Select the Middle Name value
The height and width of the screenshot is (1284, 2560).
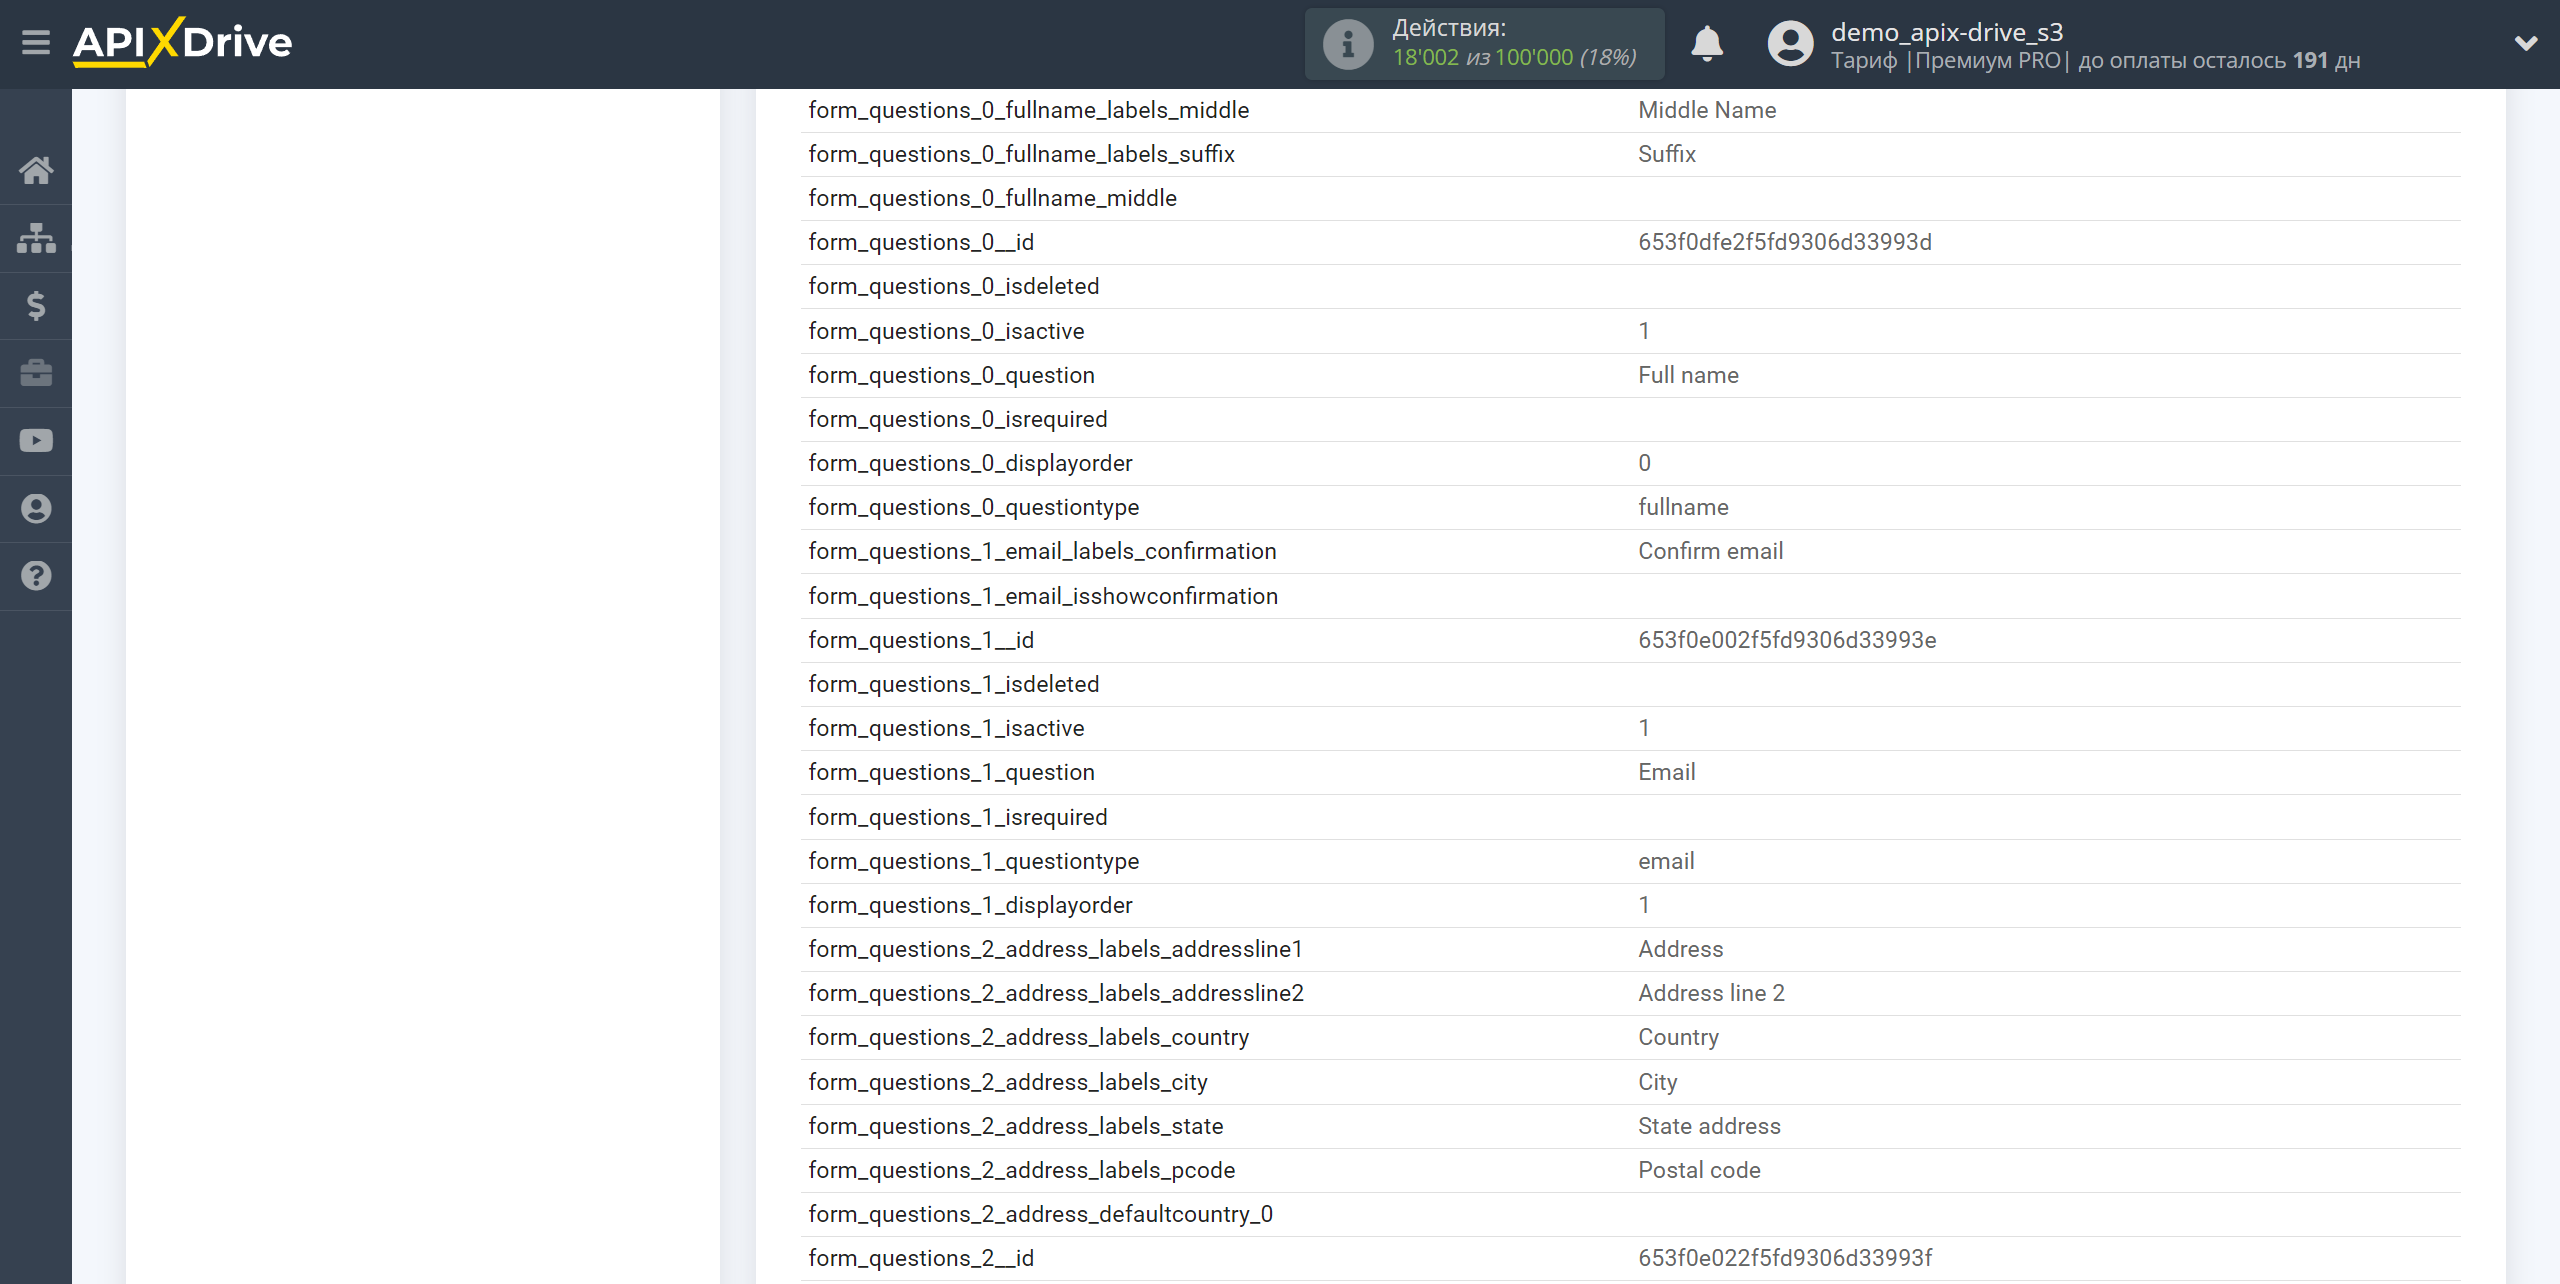coord(1707,110)
